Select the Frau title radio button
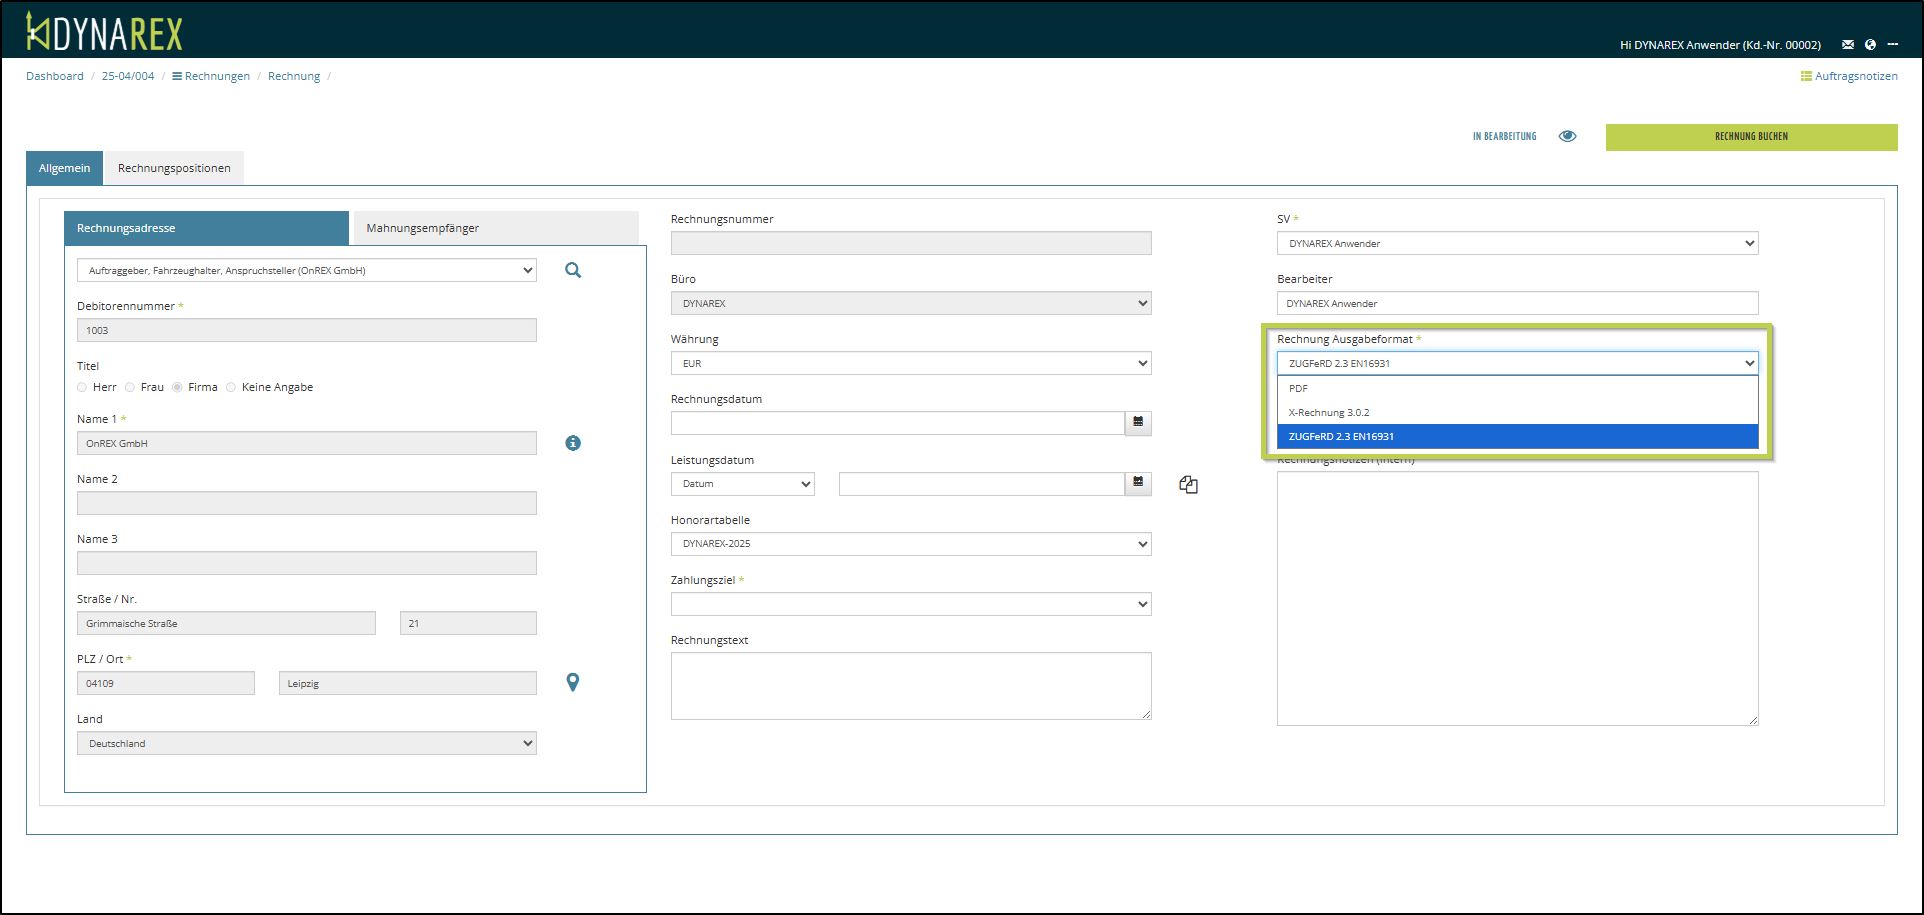Screen dimensions: 1924x915 pos(130,387)
